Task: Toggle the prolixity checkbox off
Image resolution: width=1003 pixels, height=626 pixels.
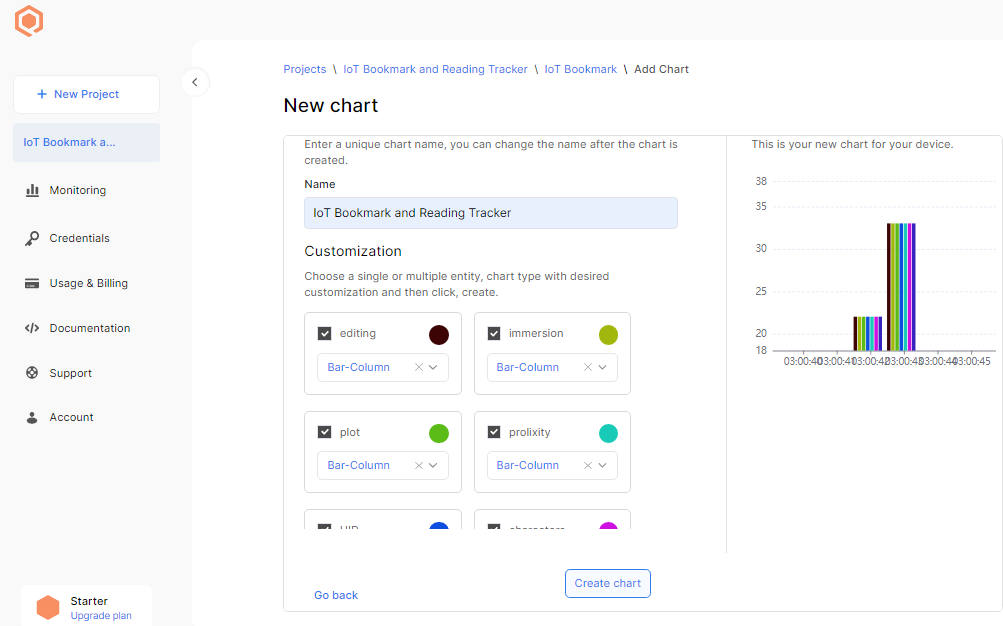Action: pyautogui.click(x=494, y=432)
